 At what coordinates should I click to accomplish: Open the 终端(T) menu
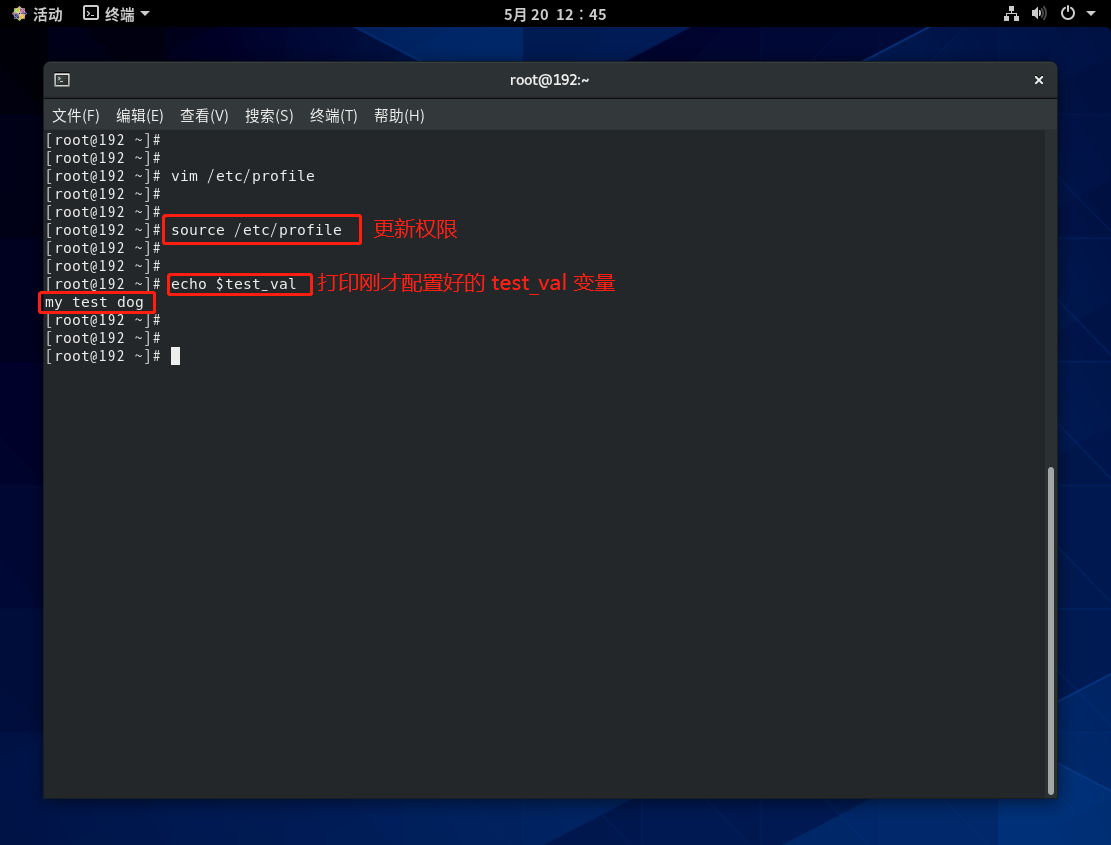click(x=333, y=116)
